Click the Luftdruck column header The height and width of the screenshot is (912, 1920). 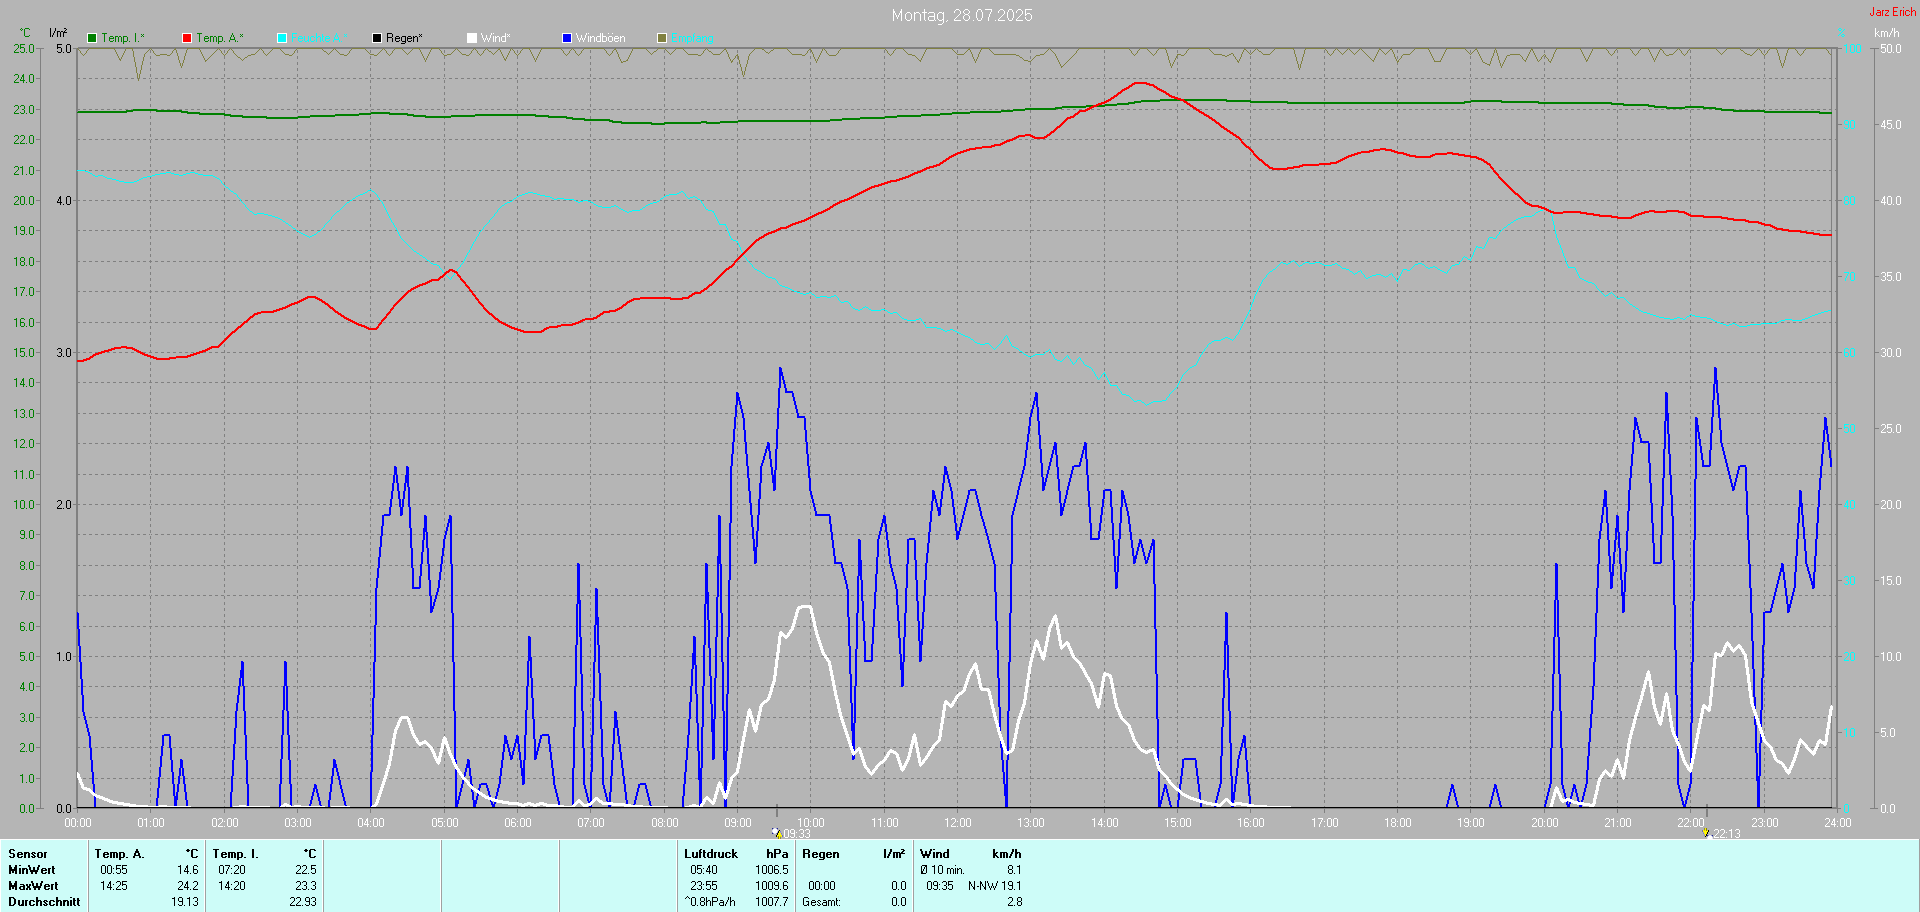(x=711, y=854)
